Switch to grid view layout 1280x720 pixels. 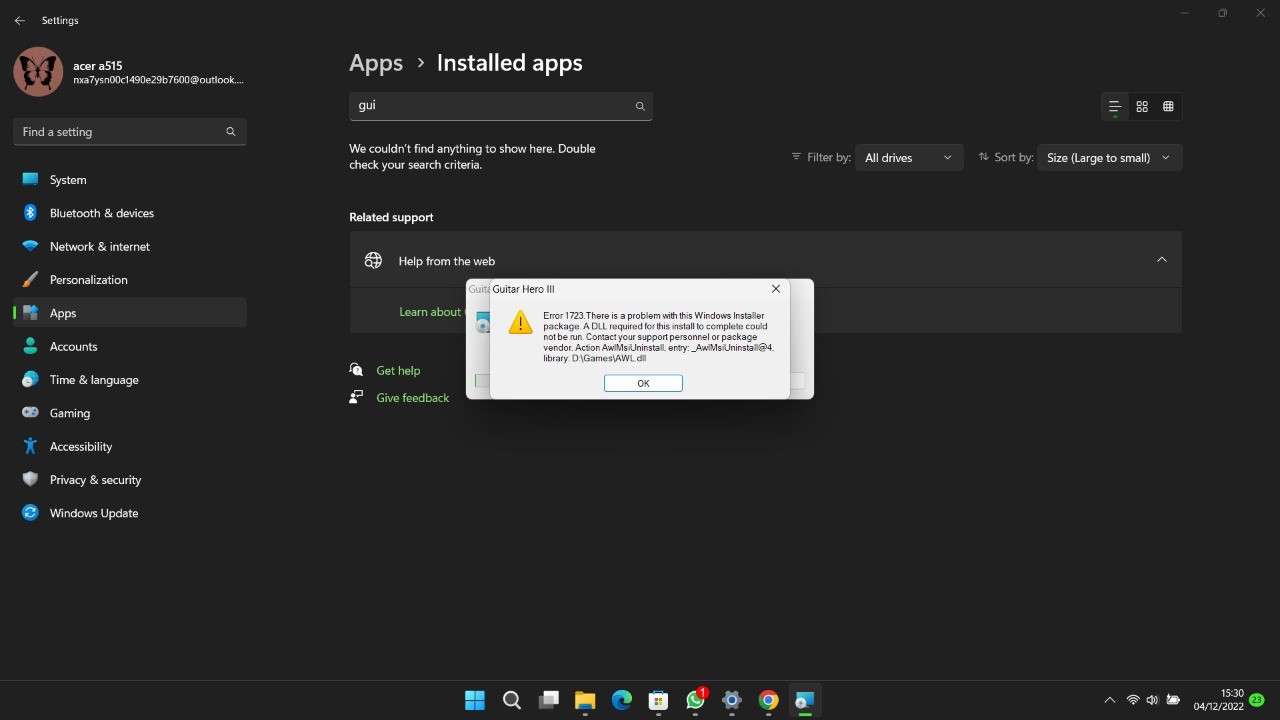coord(1141,107)
